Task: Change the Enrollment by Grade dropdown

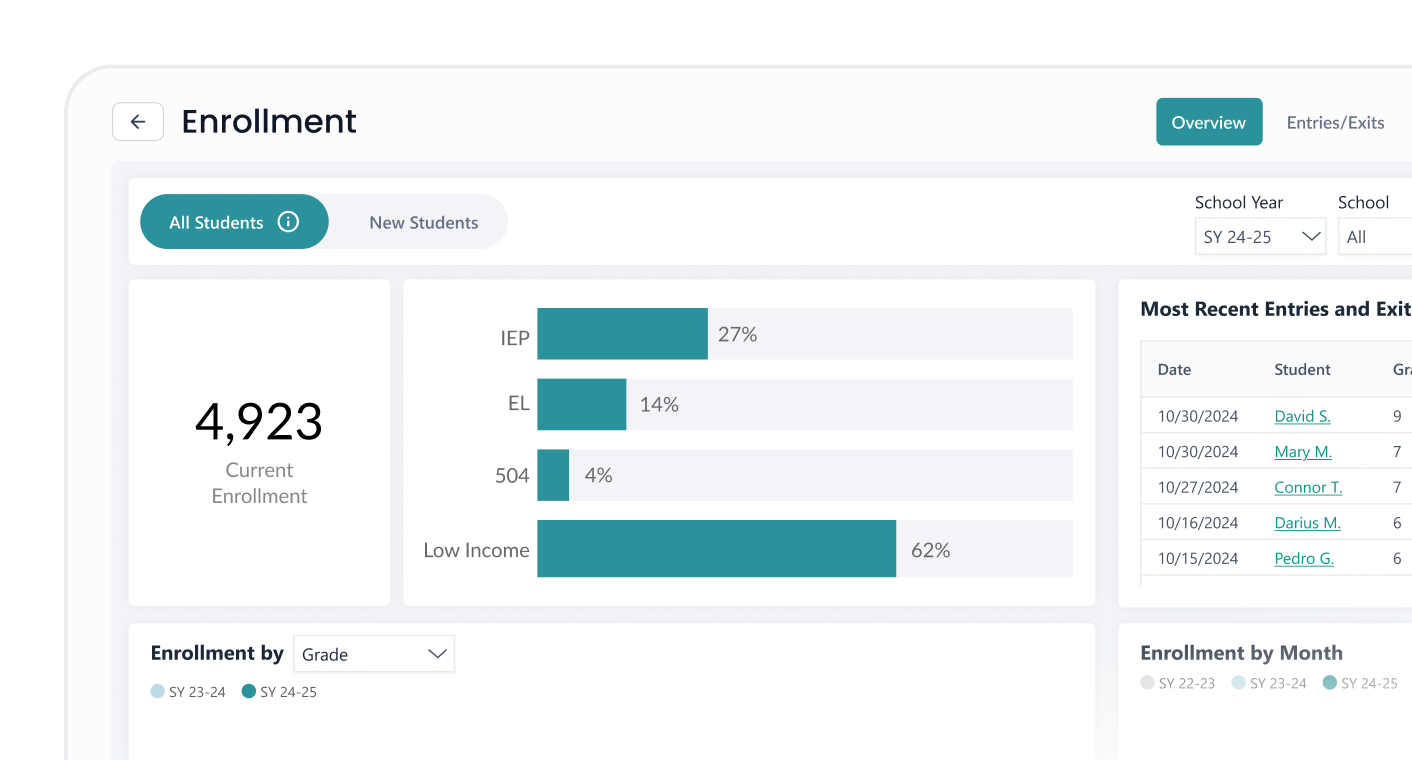Action: (x=374, y=653)
